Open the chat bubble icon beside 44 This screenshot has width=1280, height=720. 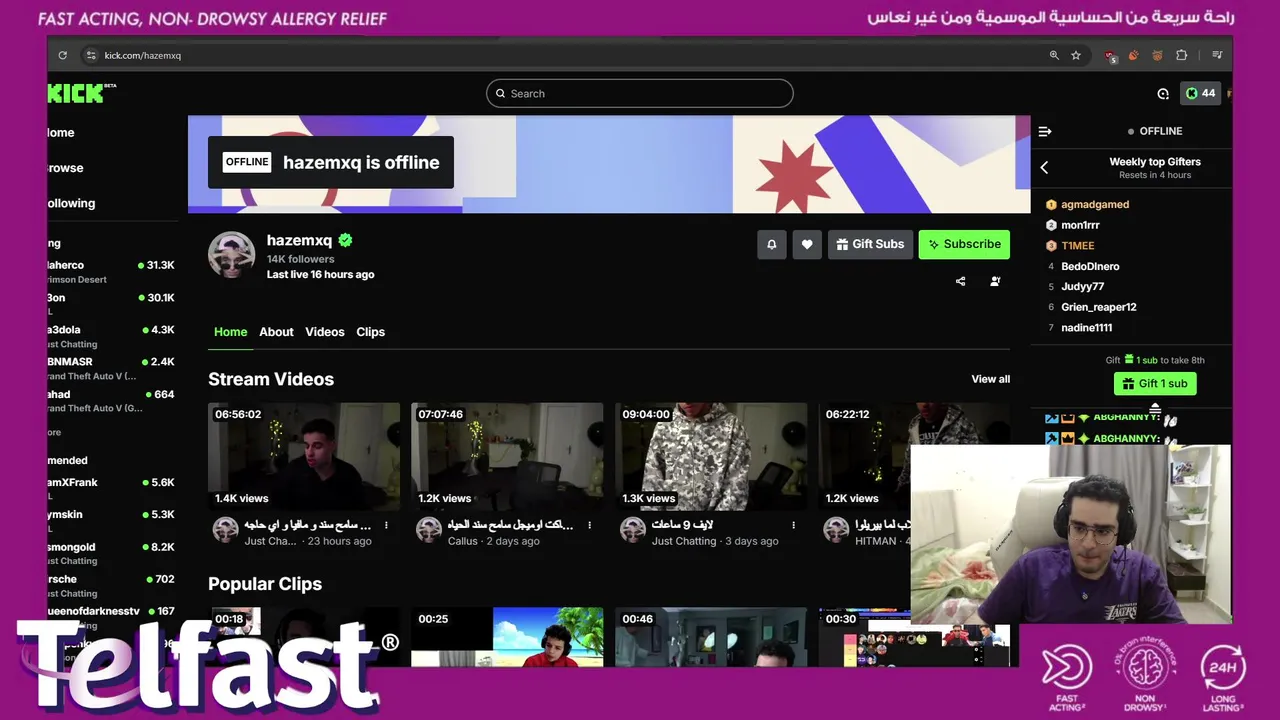point(1163,93)
